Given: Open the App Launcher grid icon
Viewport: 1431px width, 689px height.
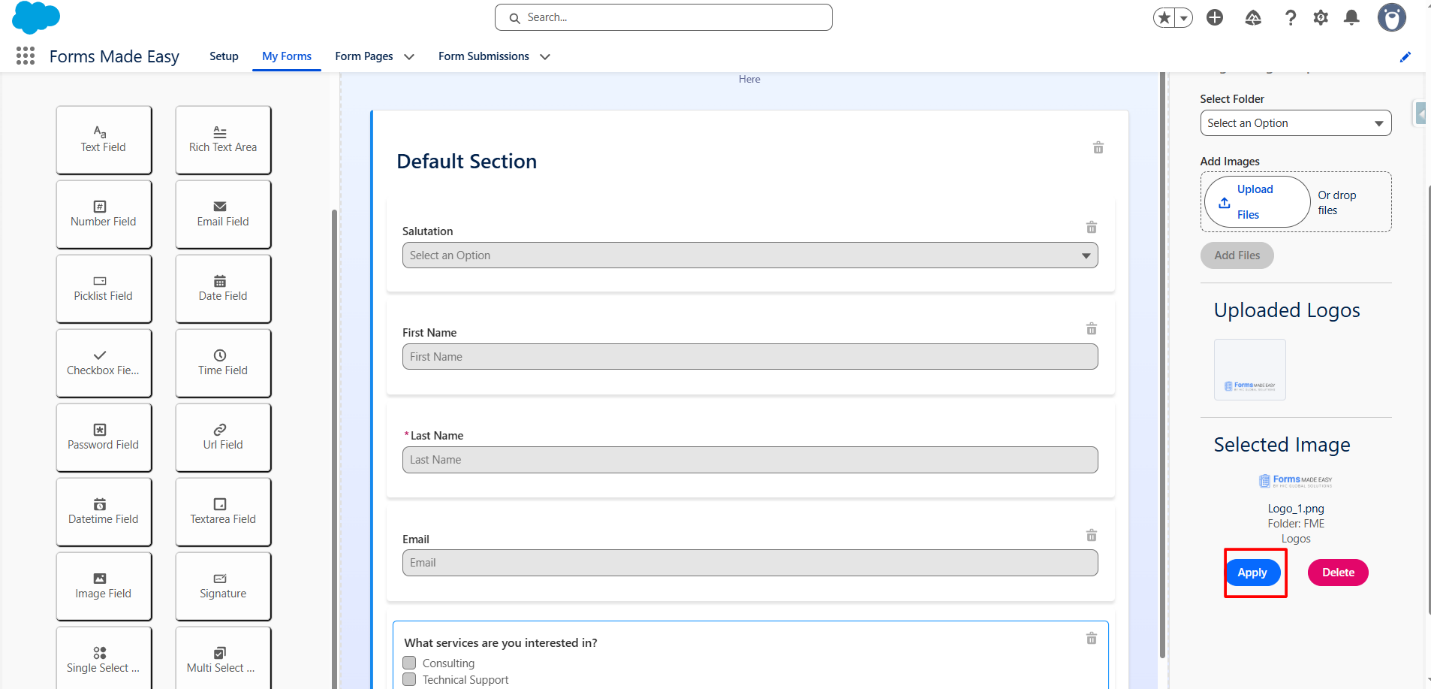Looking at the screenshot, I should (x=26, y=56).
